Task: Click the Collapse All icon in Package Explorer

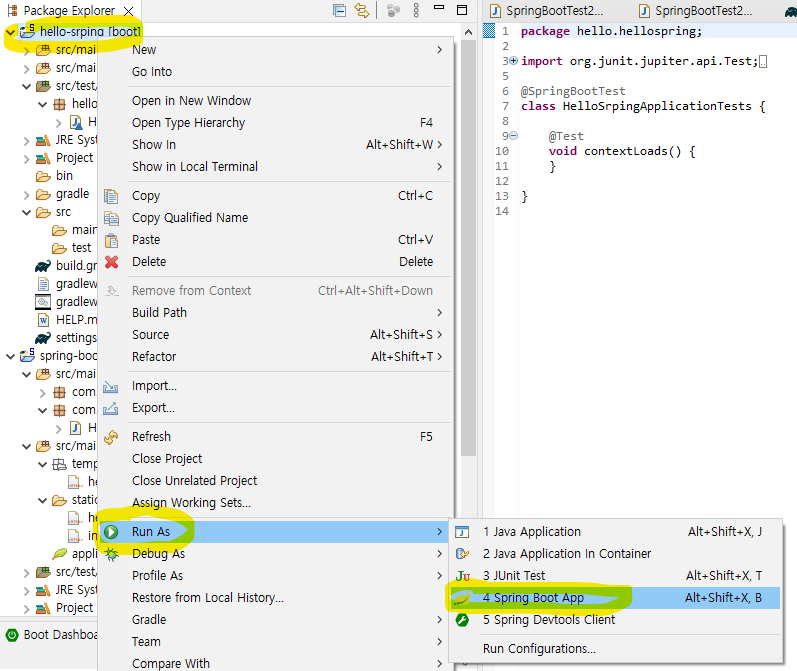Action: [339, 10]
